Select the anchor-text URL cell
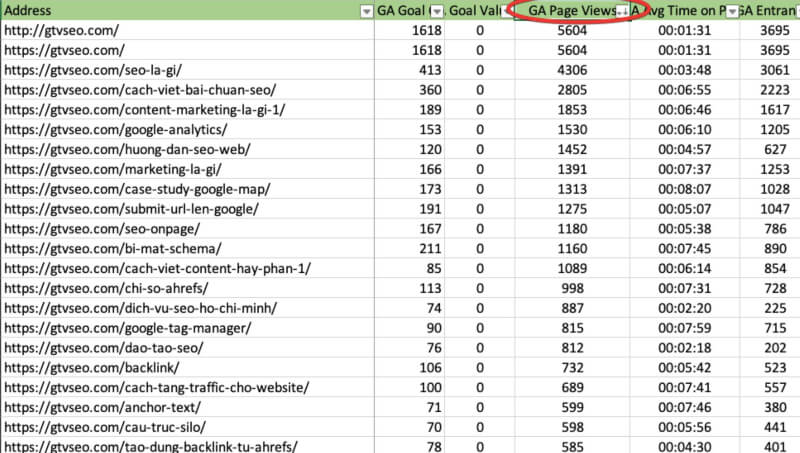 (188, 408)
